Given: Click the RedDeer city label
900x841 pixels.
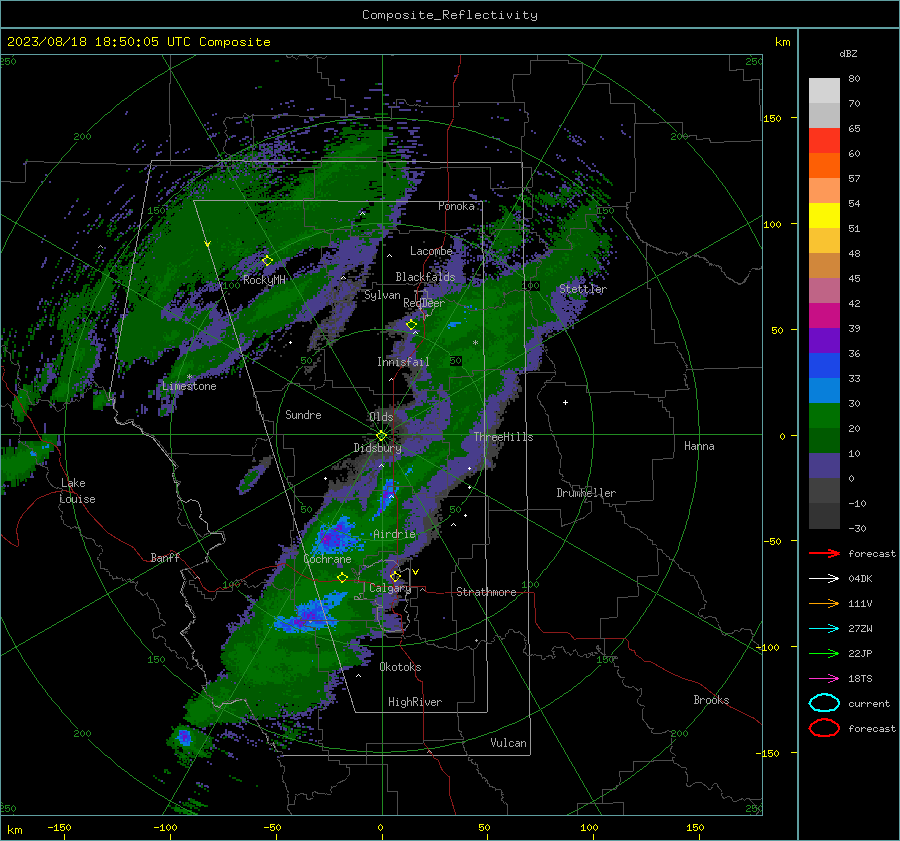Looking at the screenshot, I should click(x=424, y=303).
